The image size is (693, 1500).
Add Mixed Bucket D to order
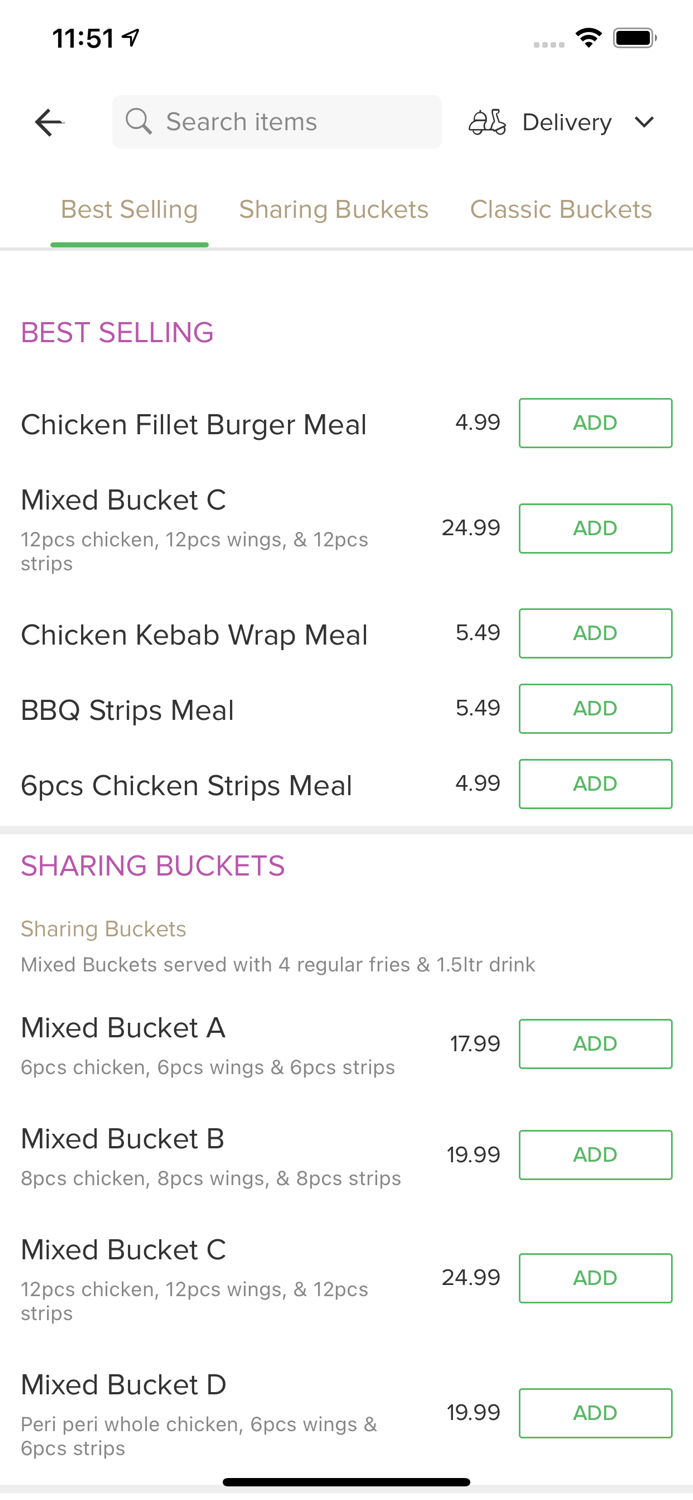(595, 1413)
